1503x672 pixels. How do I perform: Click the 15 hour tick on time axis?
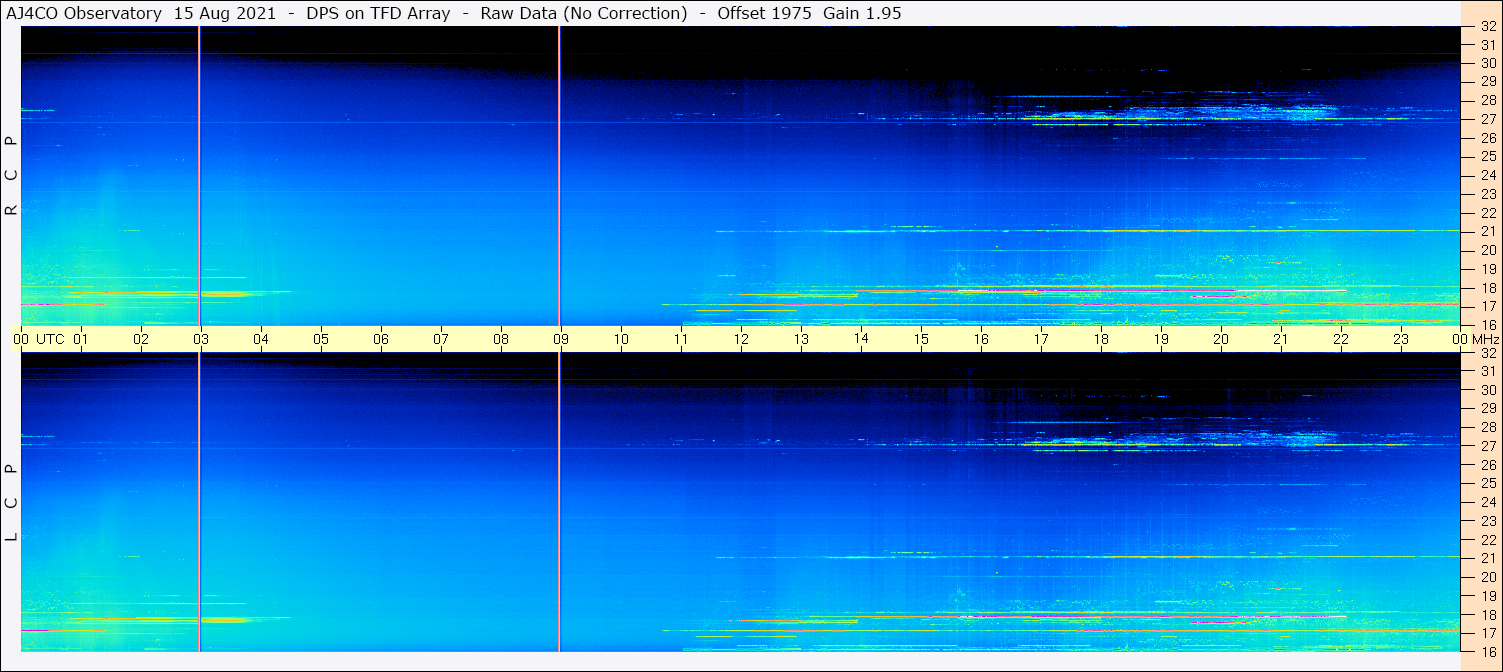[x=921, y=339]
